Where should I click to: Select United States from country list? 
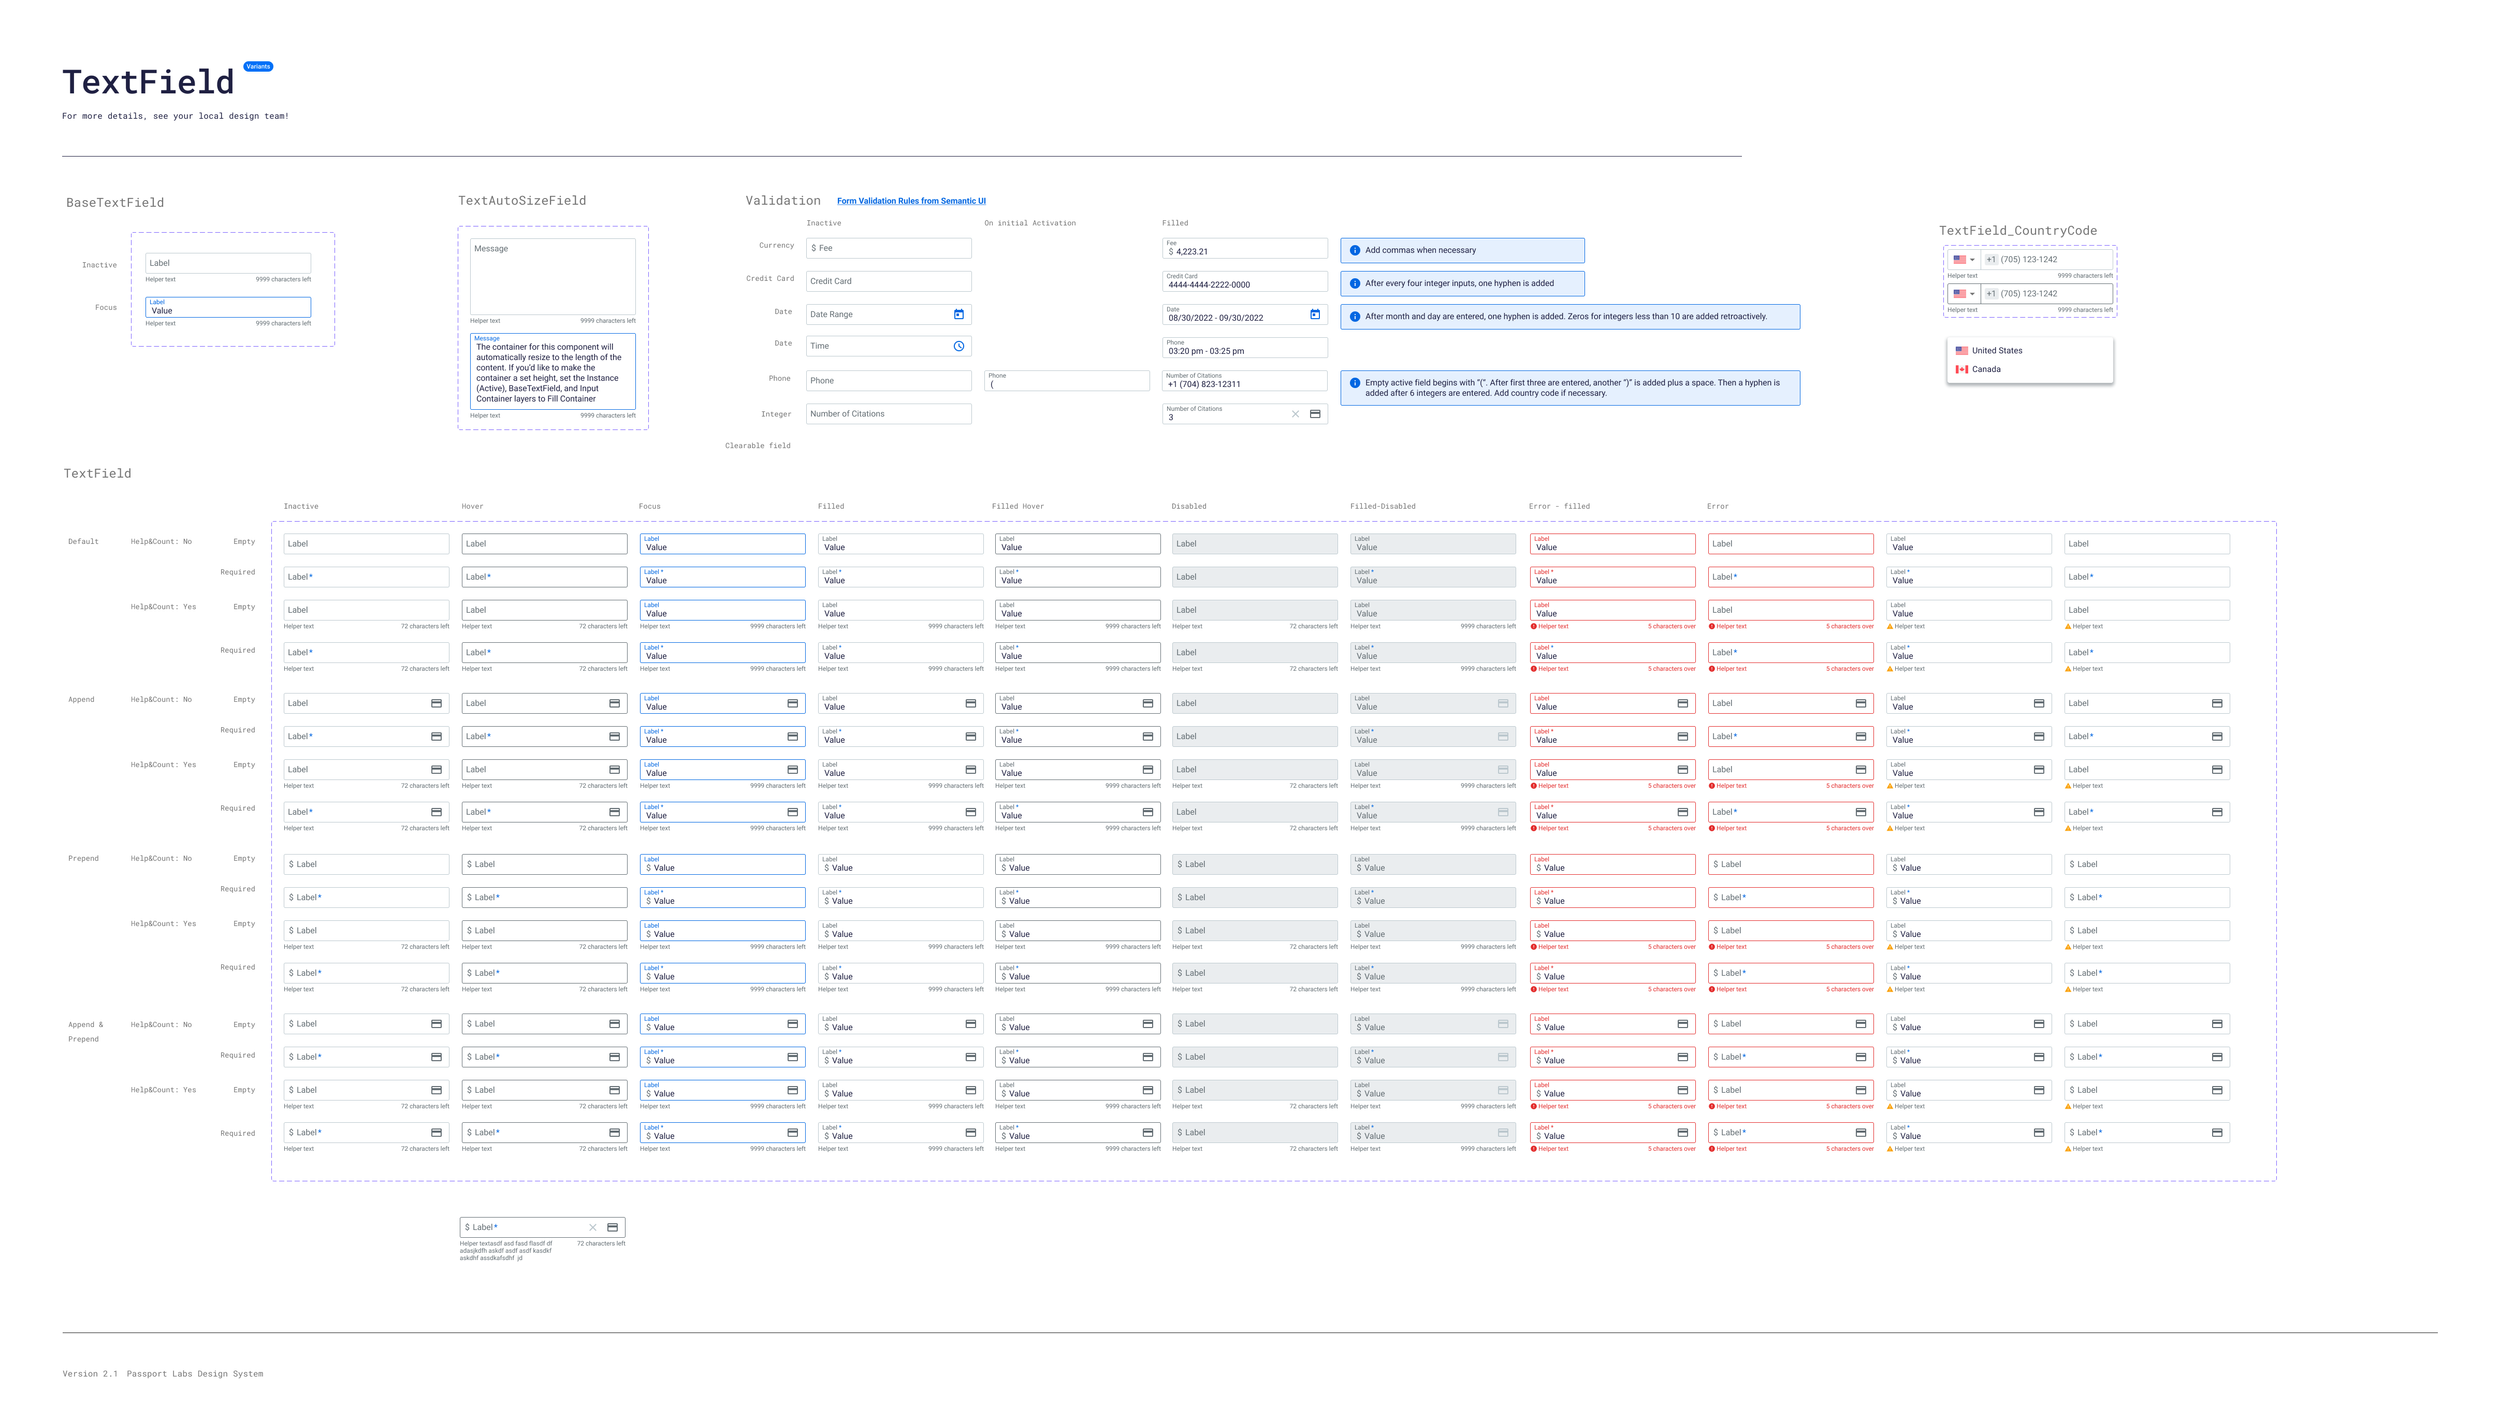click(1996, 351)
